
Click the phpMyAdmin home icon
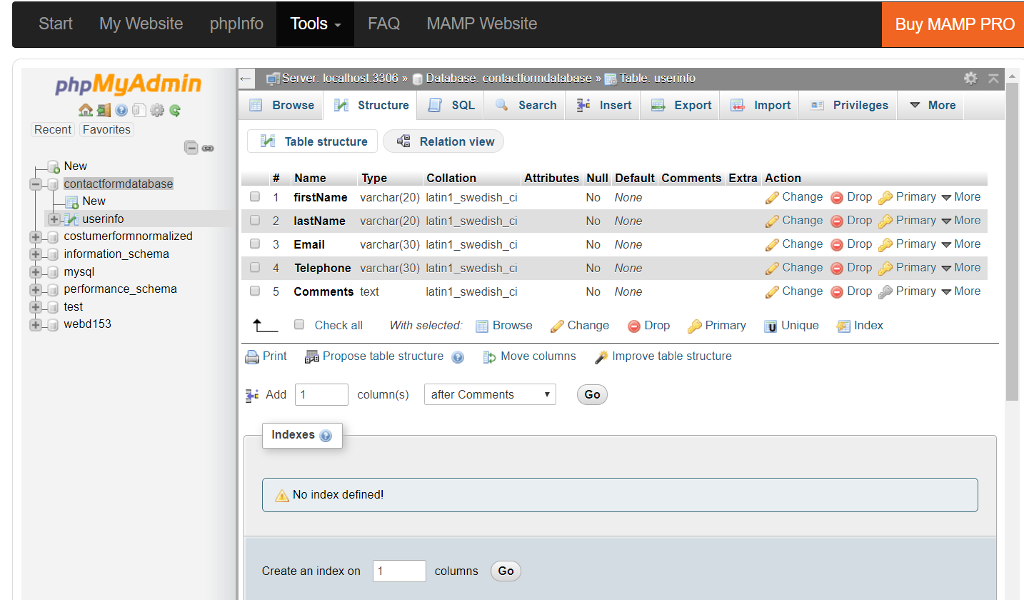click(x=85, y=110)
